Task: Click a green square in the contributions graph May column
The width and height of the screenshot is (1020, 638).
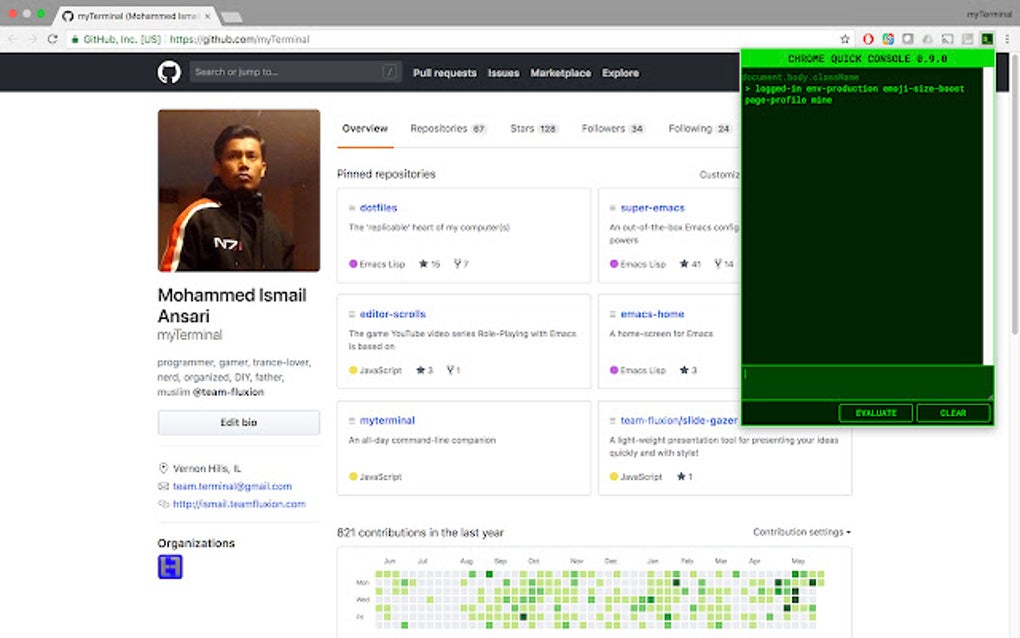Action: pos(795,574)
